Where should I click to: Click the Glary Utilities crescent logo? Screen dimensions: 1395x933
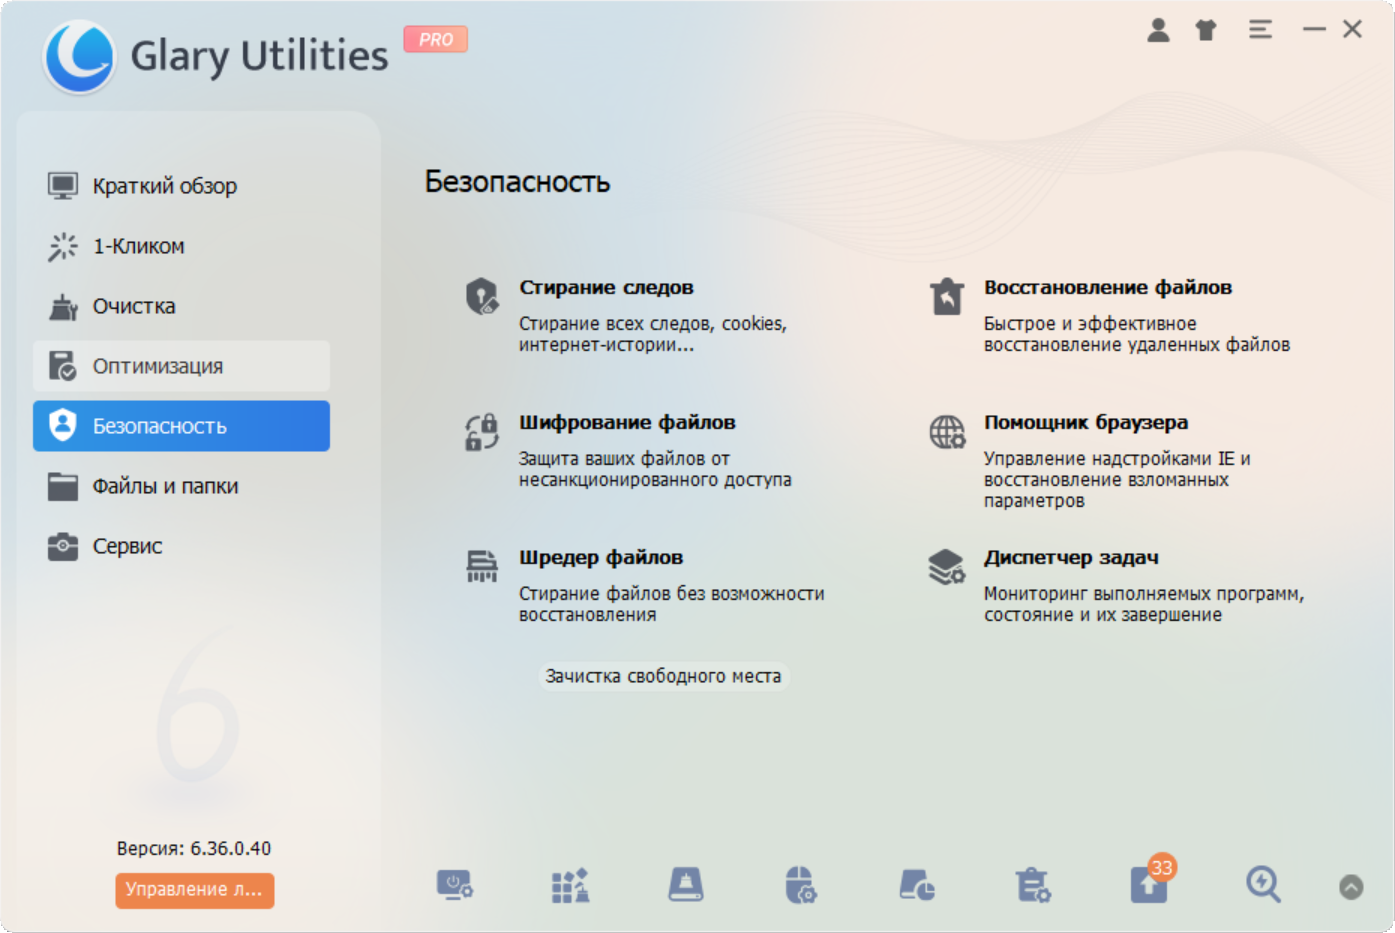click(79, 56)
